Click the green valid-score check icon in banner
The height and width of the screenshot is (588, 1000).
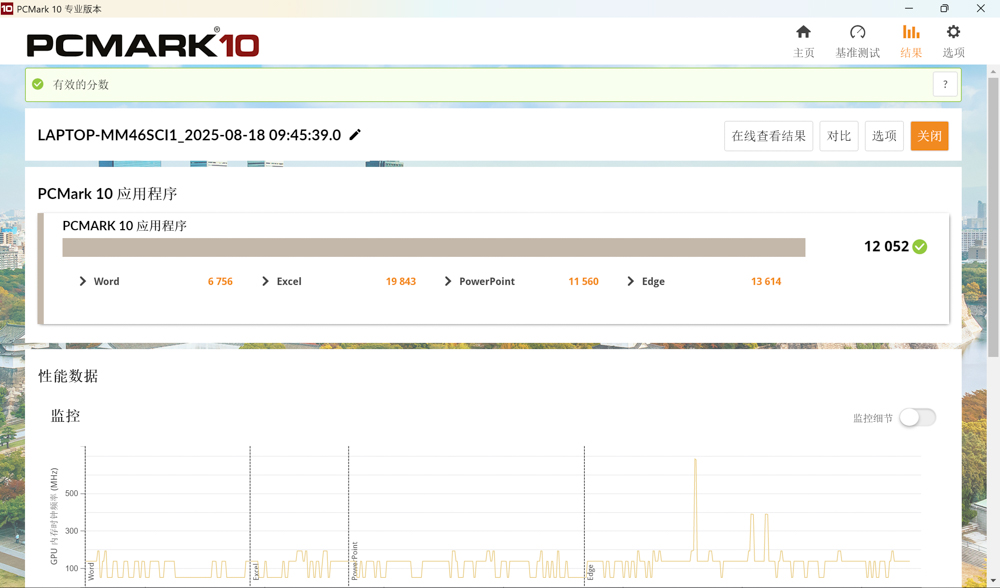click(x=38, y=84)
